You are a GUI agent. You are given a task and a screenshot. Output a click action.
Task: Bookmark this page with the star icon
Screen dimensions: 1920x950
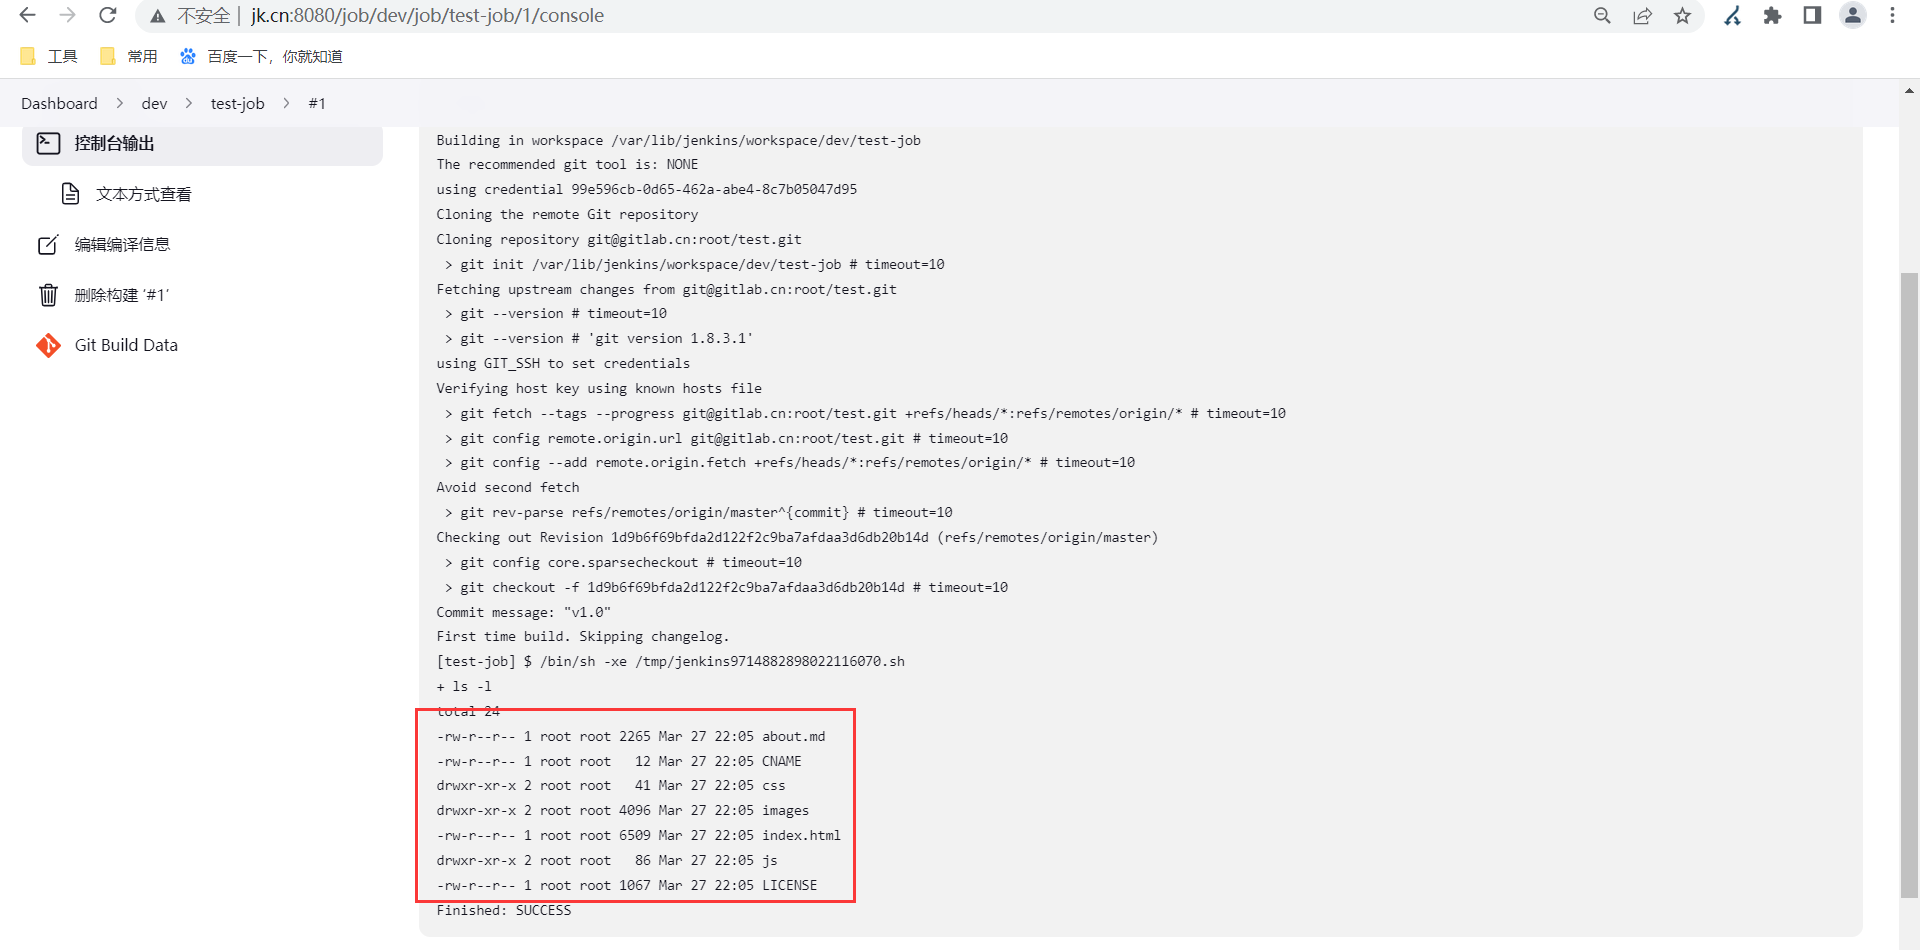click(1682, 16)
